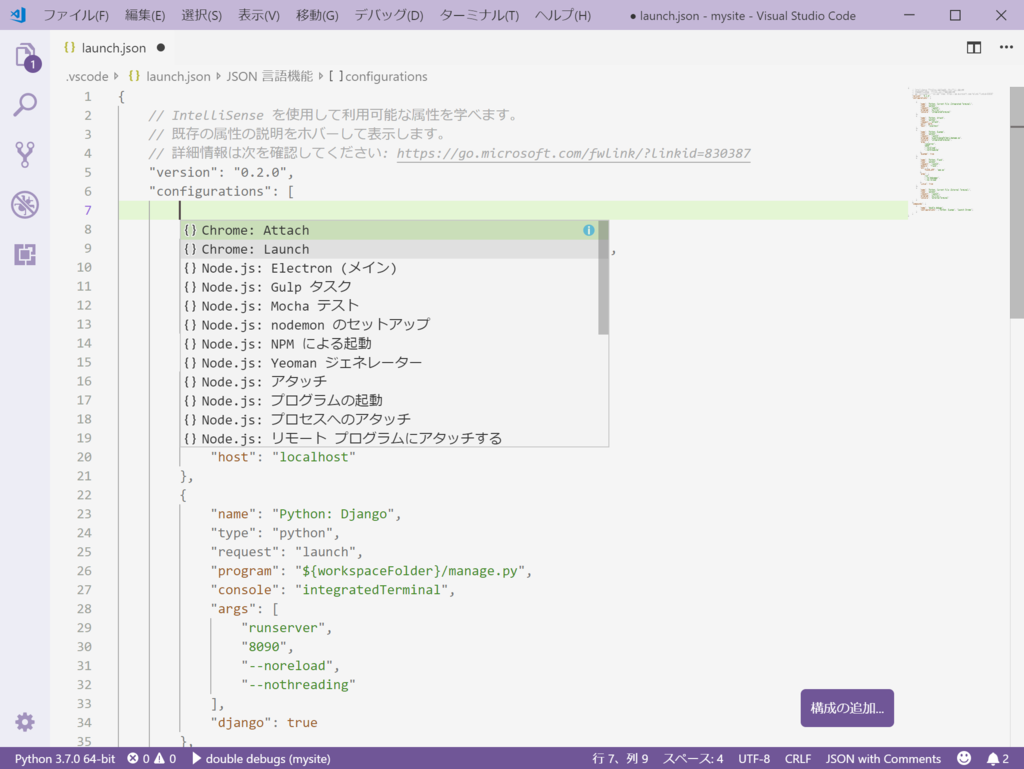Open the Debug view (bug icon)

tap(25, 205)
